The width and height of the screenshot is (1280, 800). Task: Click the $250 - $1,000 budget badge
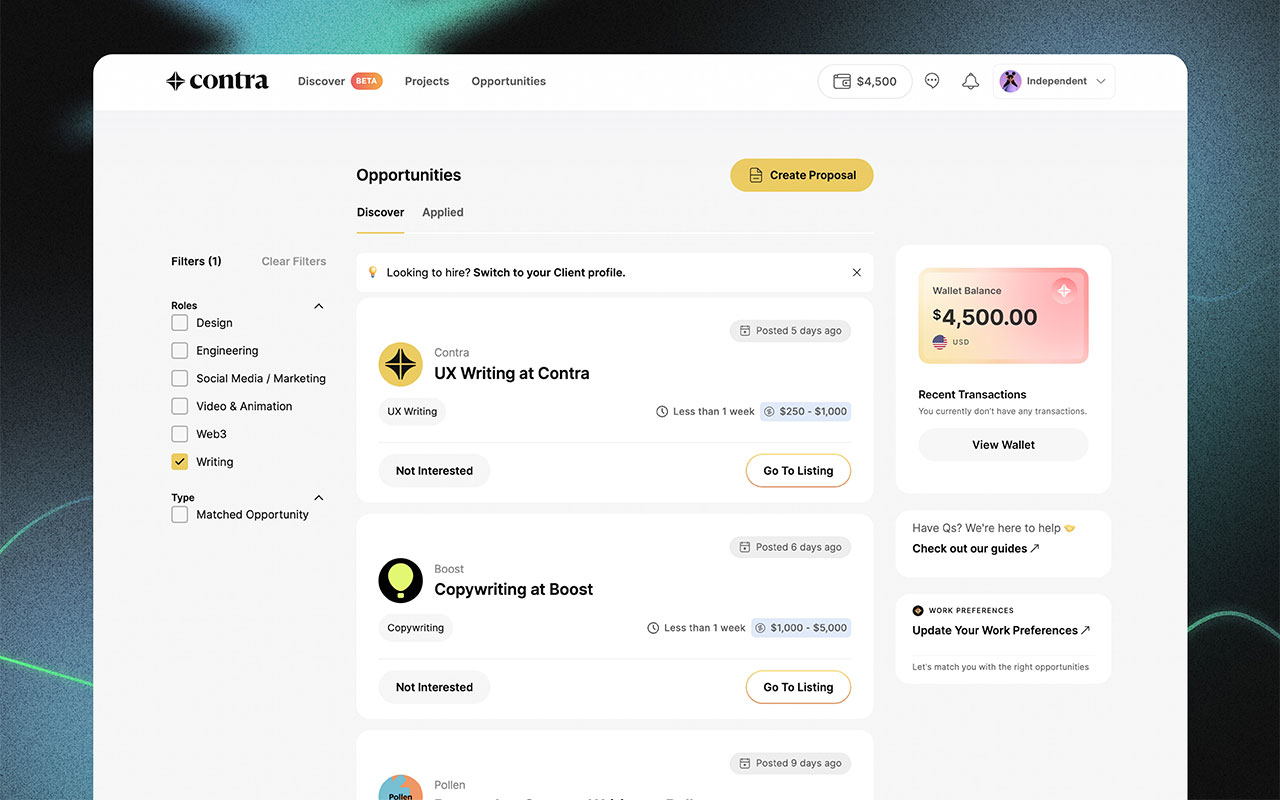(x=805, y=411)
